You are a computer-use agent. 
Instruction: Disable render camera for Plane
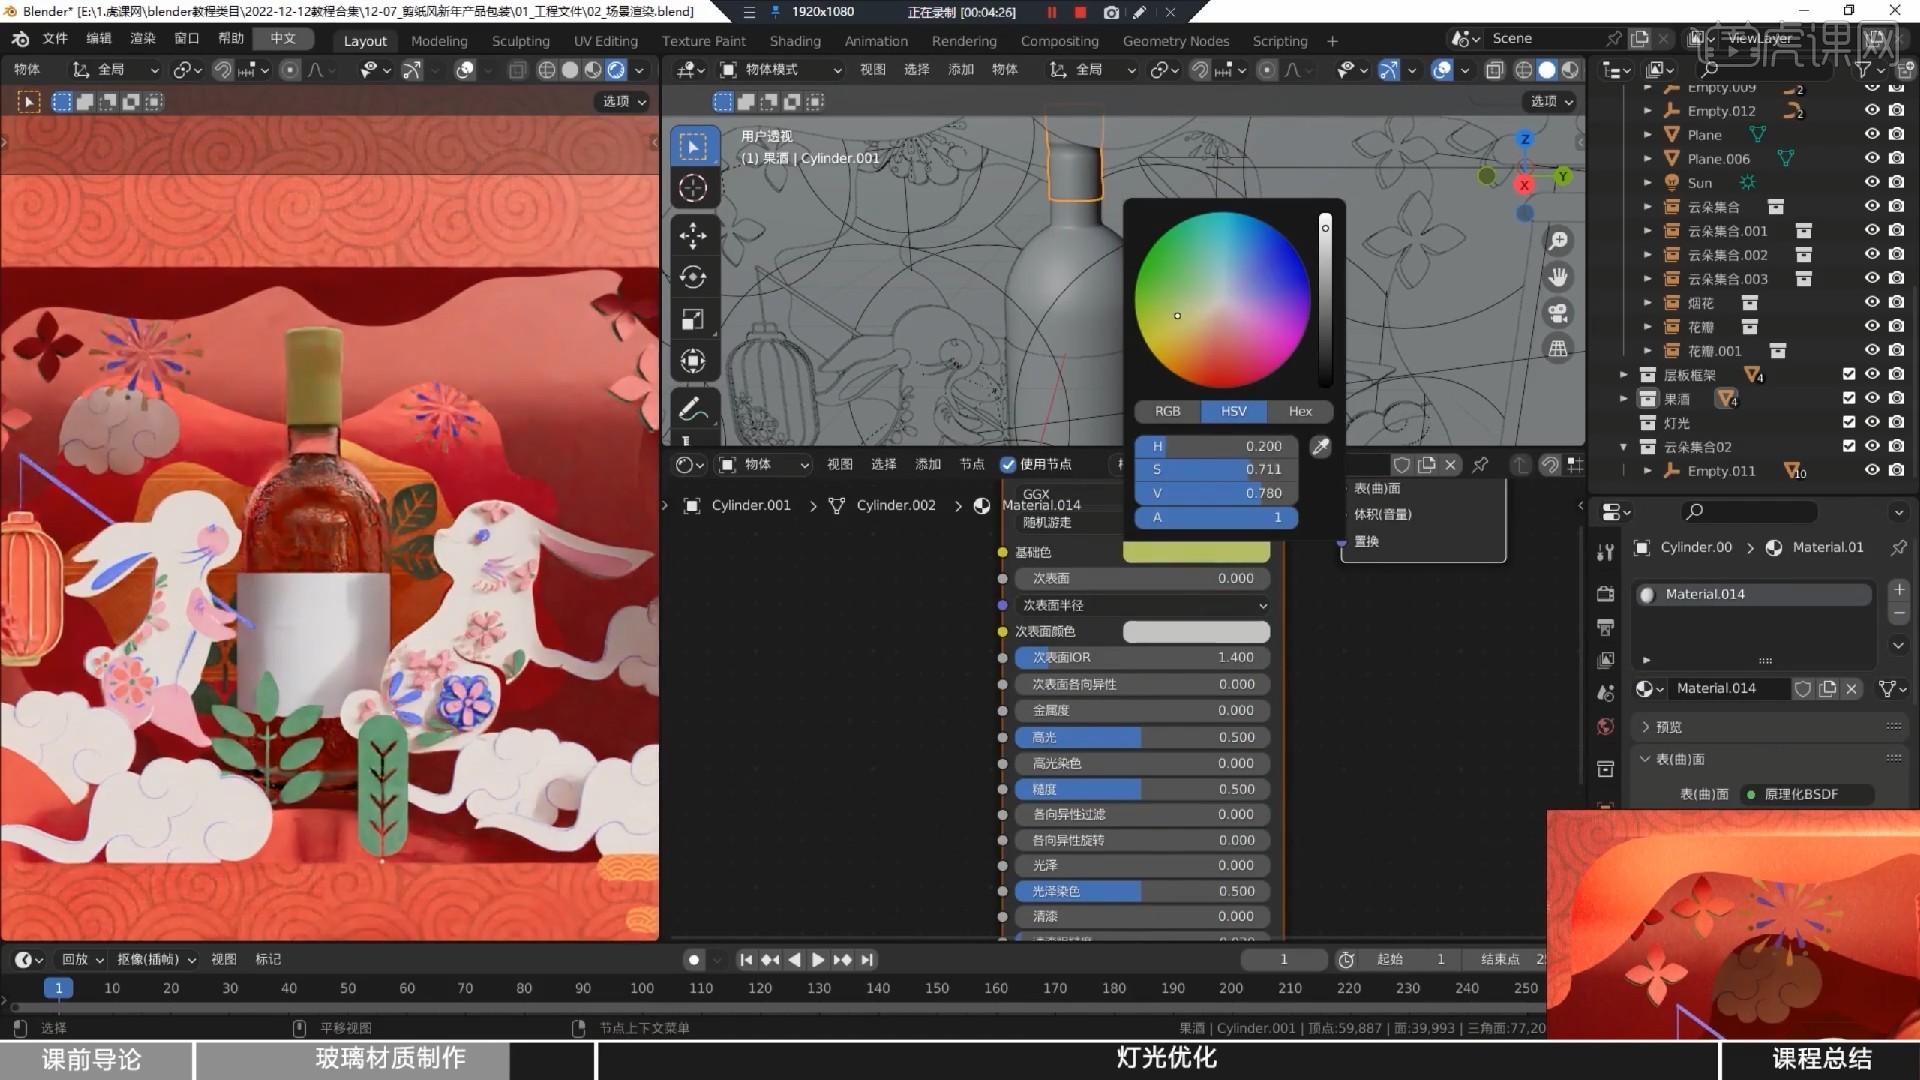tap(1896, 134)
